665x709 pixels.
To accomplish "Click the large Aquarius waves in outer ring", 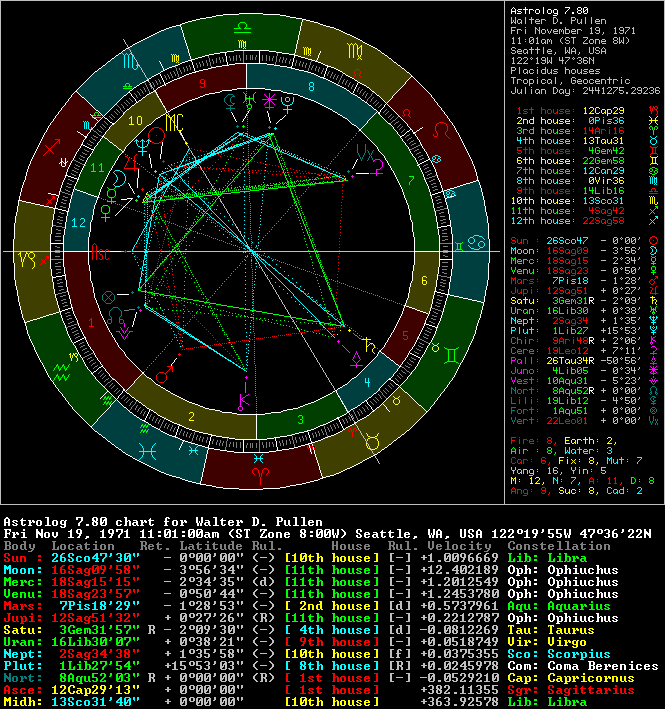I will tap(61, 373).
